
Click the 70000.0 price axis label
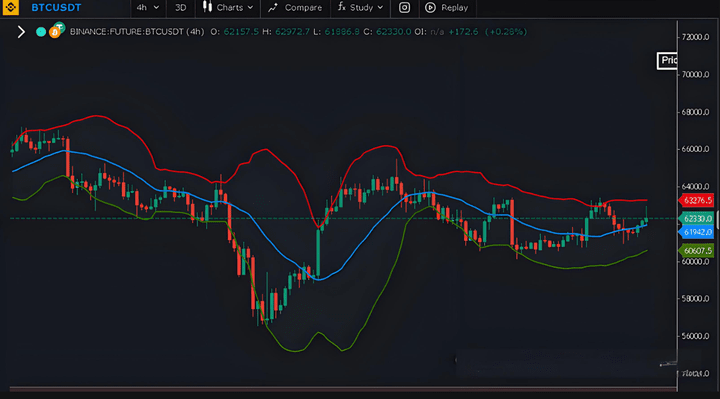pyautogui.click(x=696, y=74)
